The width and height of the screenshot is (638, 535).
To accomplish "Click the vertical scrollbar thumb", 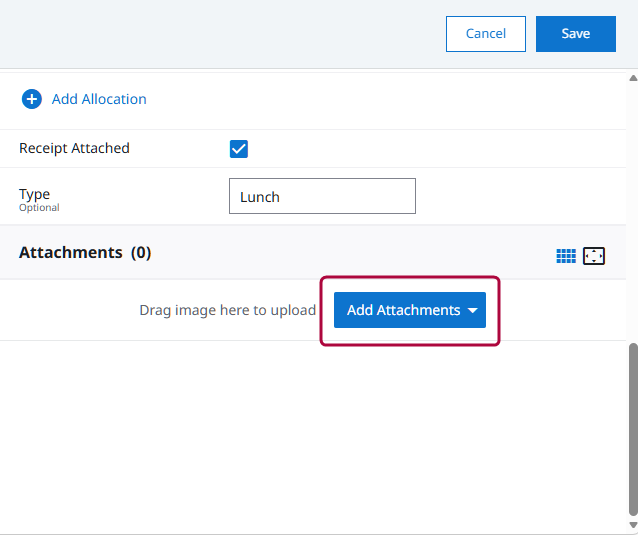I will (633, 429).
